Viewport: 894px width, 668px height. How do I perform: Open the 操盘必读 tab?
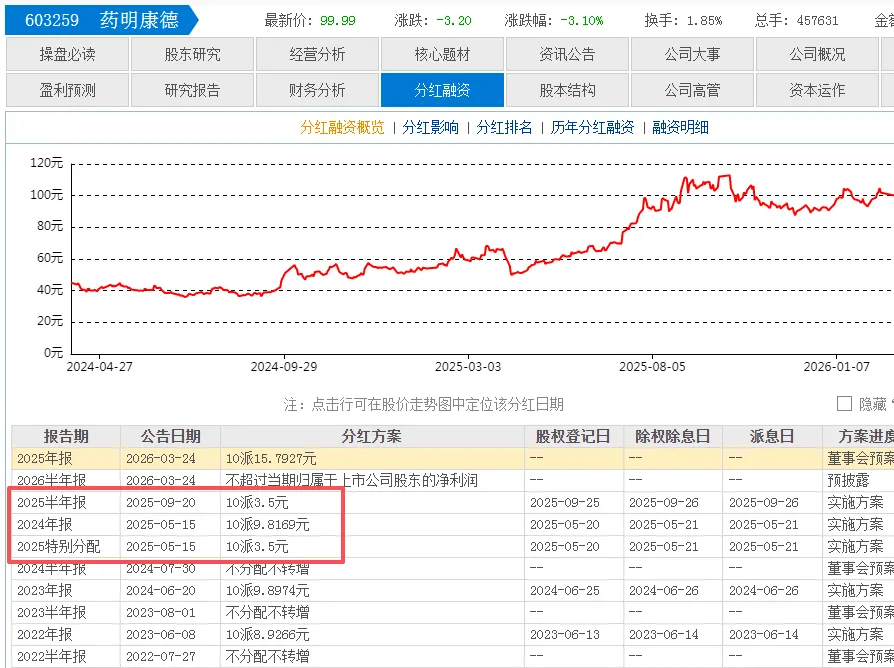(67, 54)
